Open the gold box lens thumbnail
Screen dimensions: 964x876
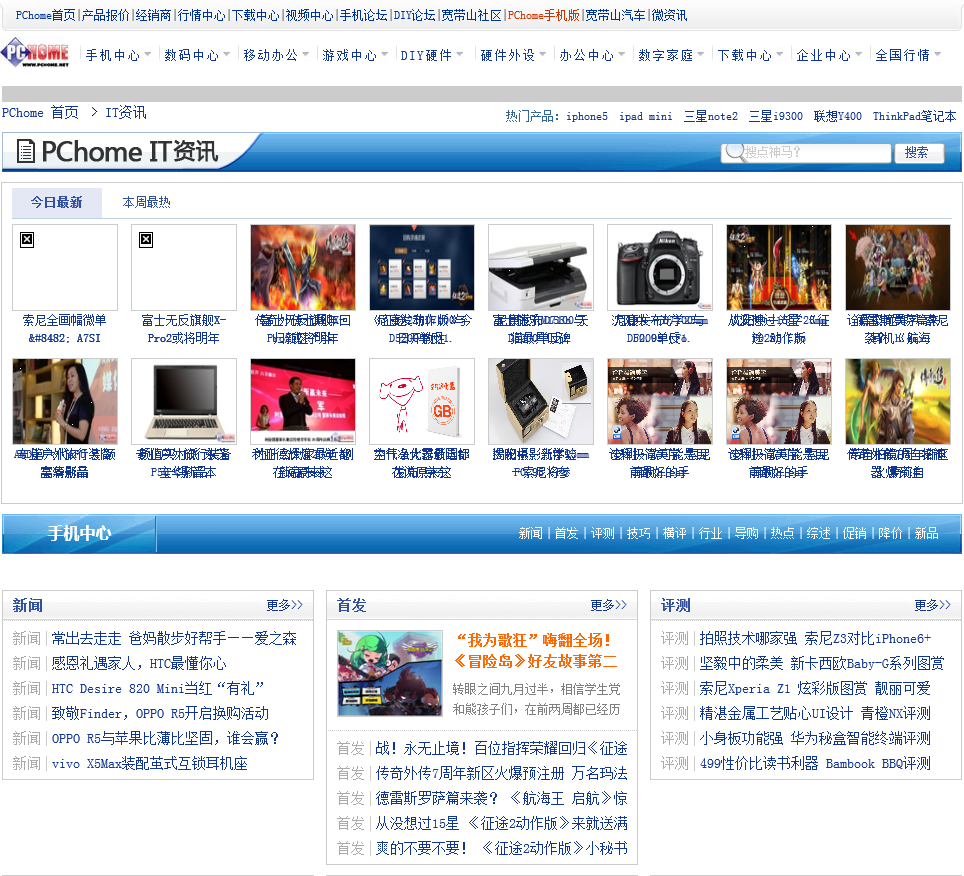(x=541, y=401)
